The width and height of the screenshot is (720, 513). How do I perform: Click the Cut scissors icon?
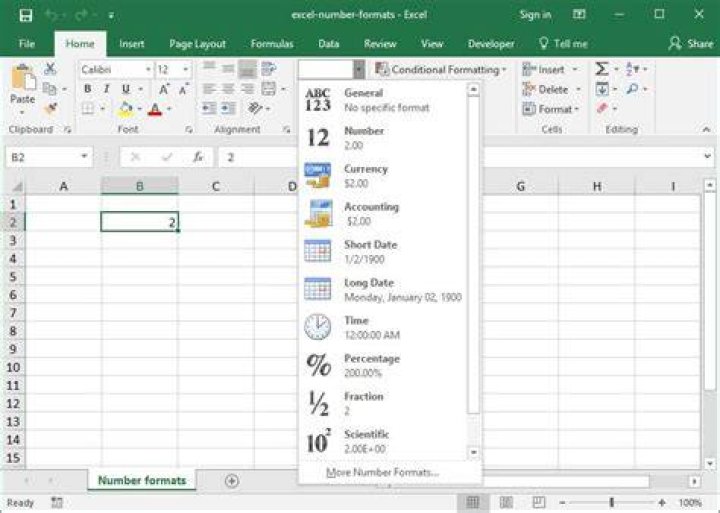[x=50, y=69]
